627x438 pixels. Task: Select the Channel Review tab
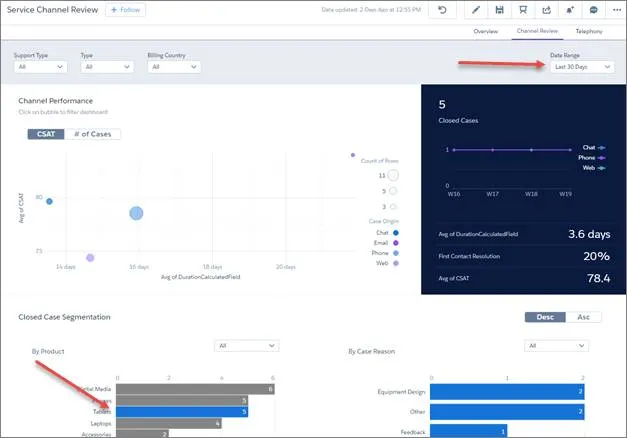tap(537, 31)
